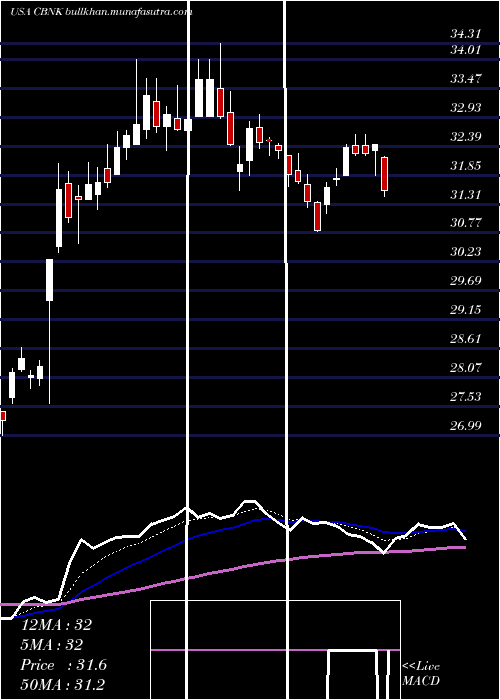Click the 32.39 price axis label

[466, 137]
